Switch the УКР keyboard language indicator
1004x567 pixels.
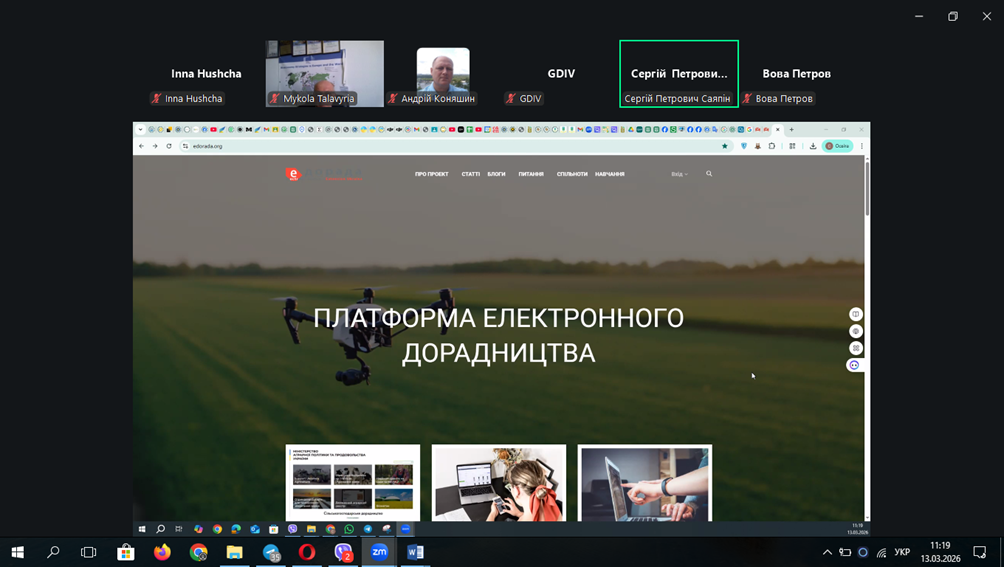click(902, 552)
